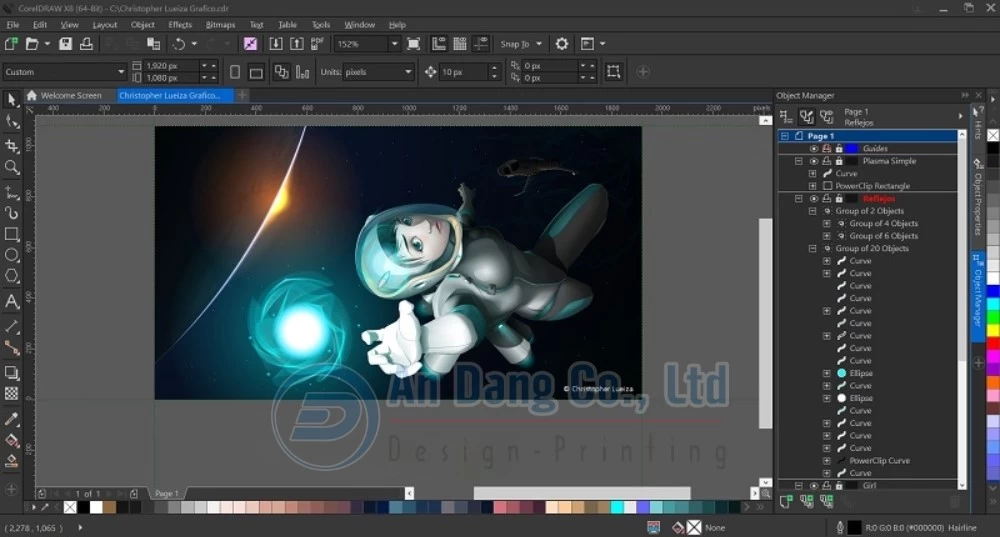
Task: Select the Crop tool
Action: (x=11, y=145)
